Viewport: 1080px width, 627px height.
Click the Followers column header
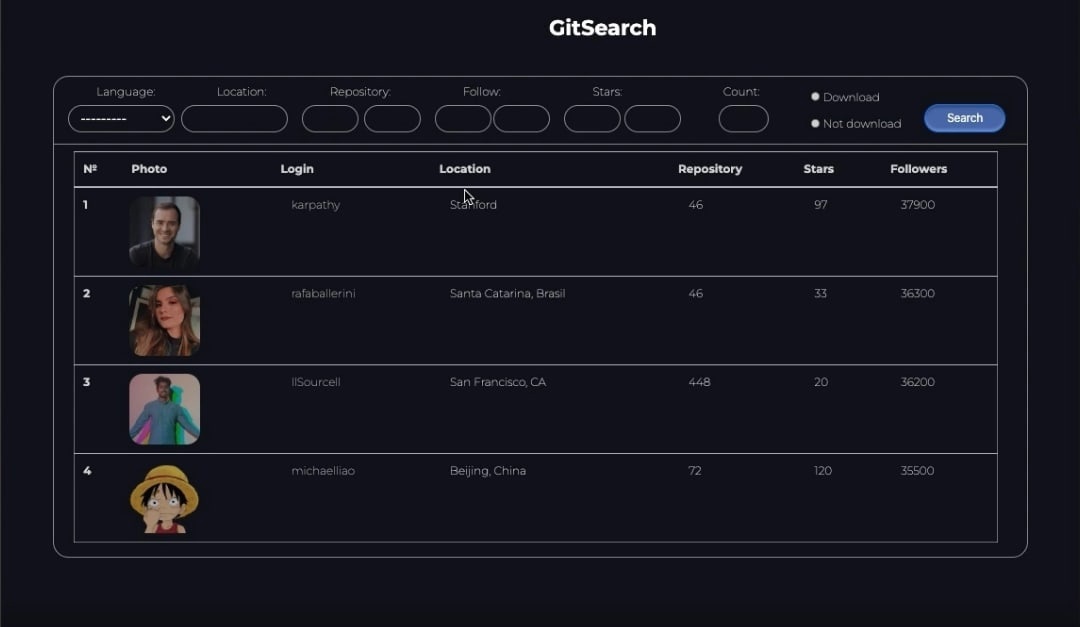pos(918,169)
